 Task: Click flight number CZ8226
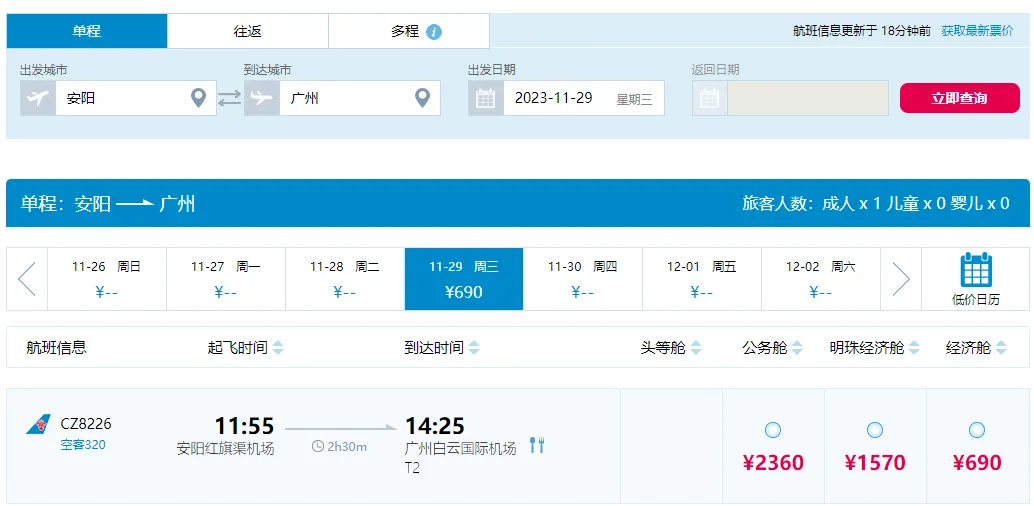point(86,424)
